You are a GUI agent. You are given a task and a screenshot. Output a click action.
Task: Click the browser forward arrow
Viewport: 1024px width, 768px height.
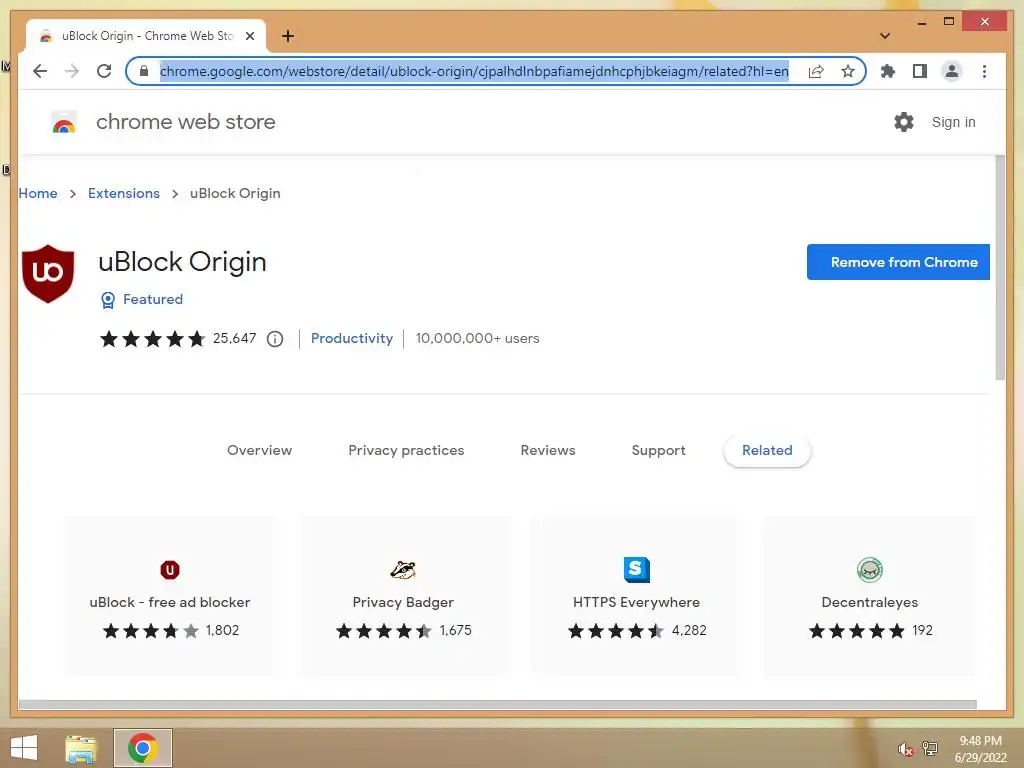tap(72, 71)
